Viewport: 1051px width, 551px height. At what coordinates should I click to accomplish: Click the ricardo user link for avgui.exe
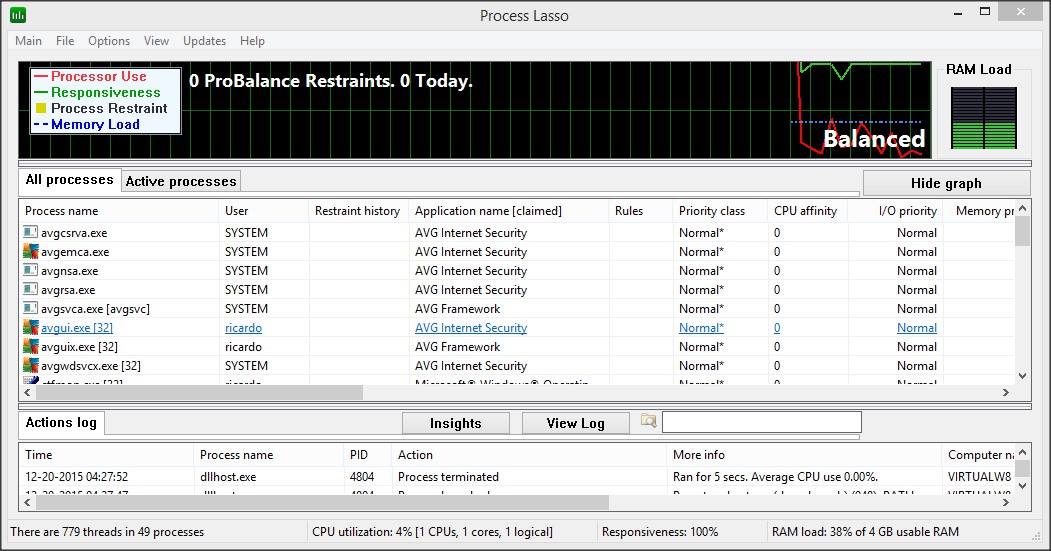pos(243,328)
